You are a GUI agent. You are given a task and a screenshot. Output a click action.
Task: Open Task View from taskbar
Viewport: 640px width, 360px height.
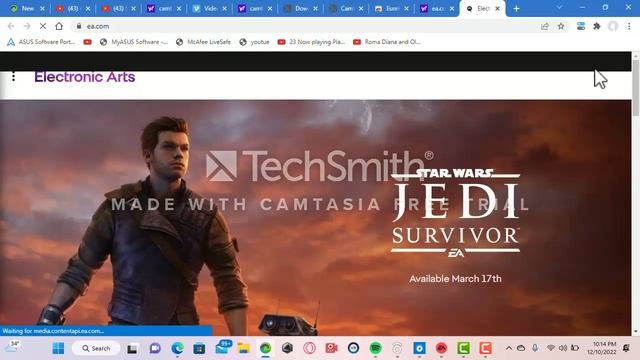(x=132, y=349)
